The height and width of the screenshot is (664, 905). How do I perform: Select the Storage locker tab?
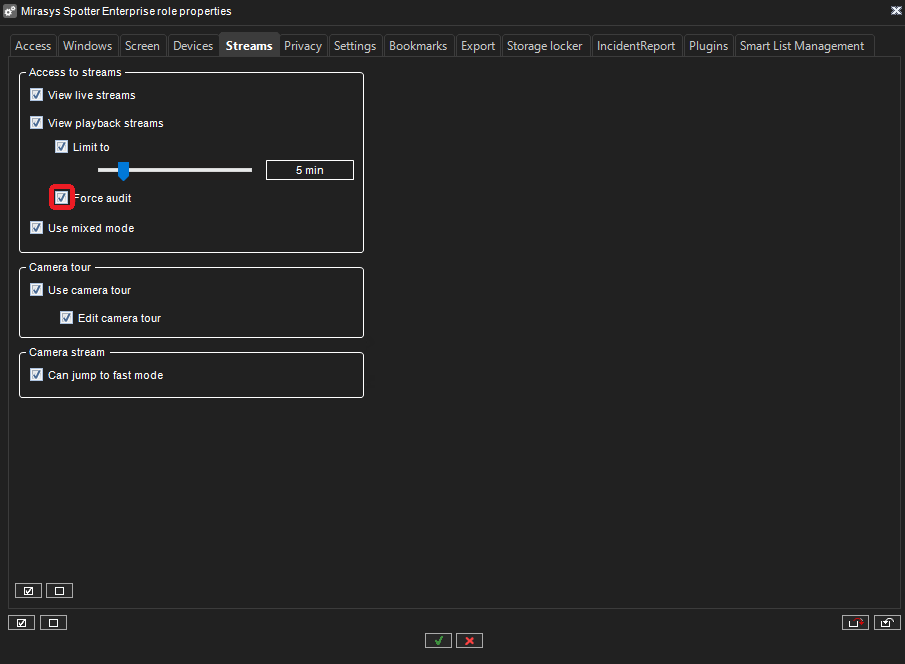pyautogui.click(x=544, y=45)
